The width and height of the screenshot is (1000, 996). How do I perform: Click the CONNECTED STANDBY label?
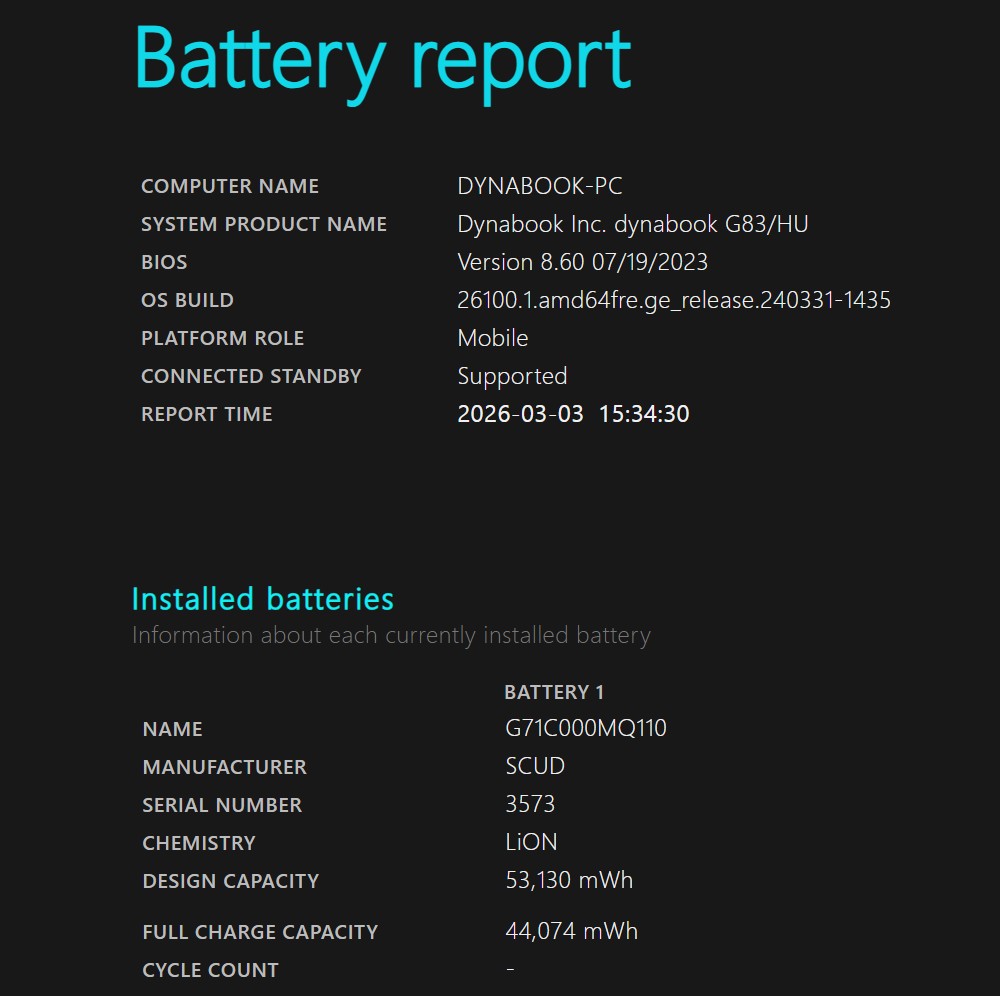(251, 377)
